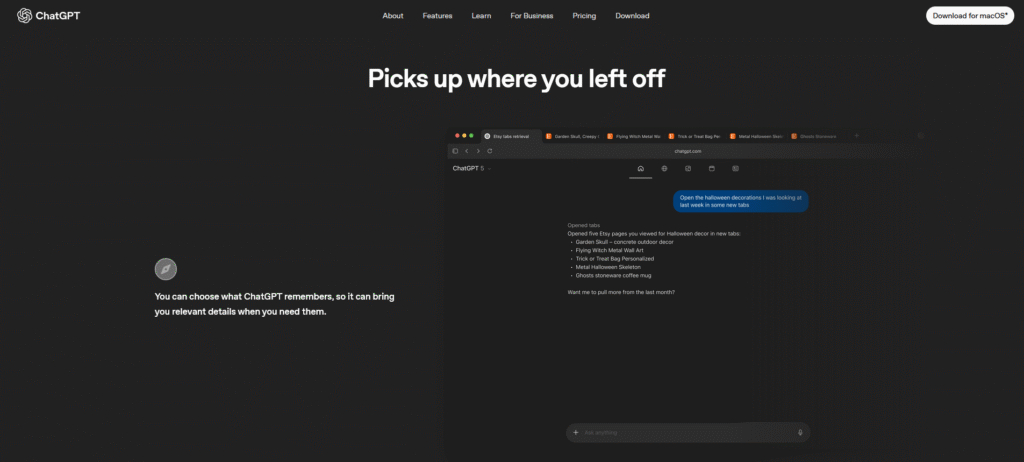The height and width of the screenshot is (462, 1024).
Task: Open the Features menu item
Action: (437, 16)
